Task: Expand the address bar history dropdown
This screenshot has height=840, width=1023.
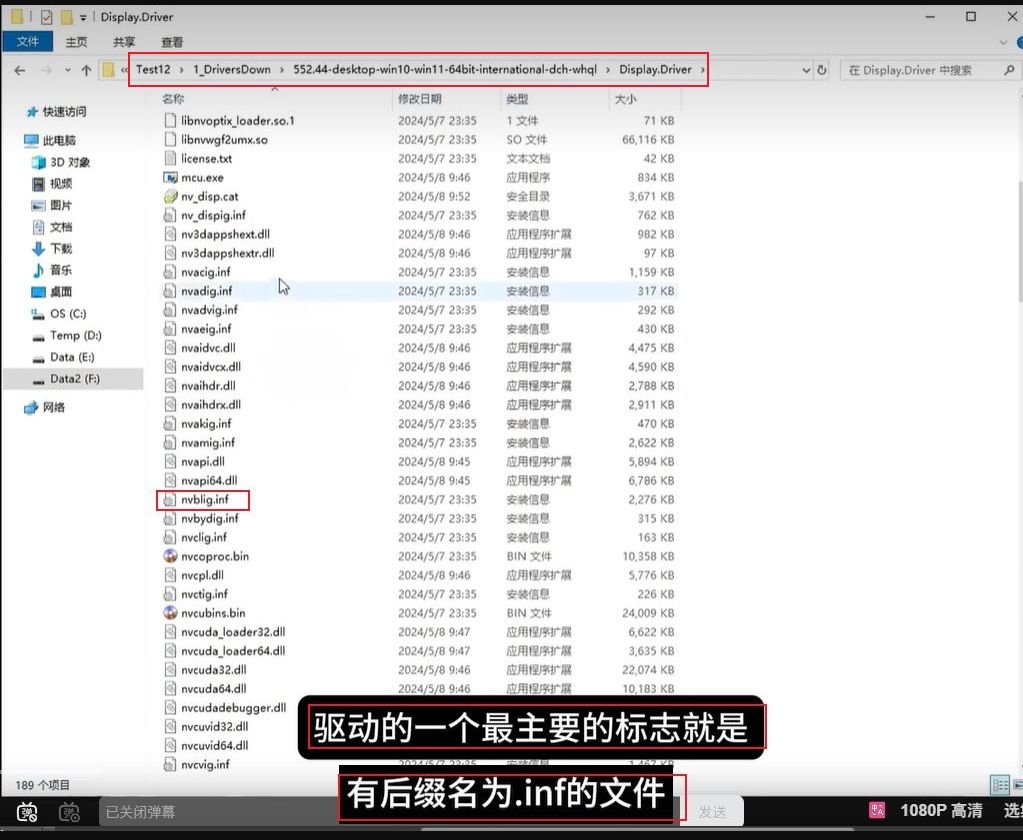Action: point(806,70)
